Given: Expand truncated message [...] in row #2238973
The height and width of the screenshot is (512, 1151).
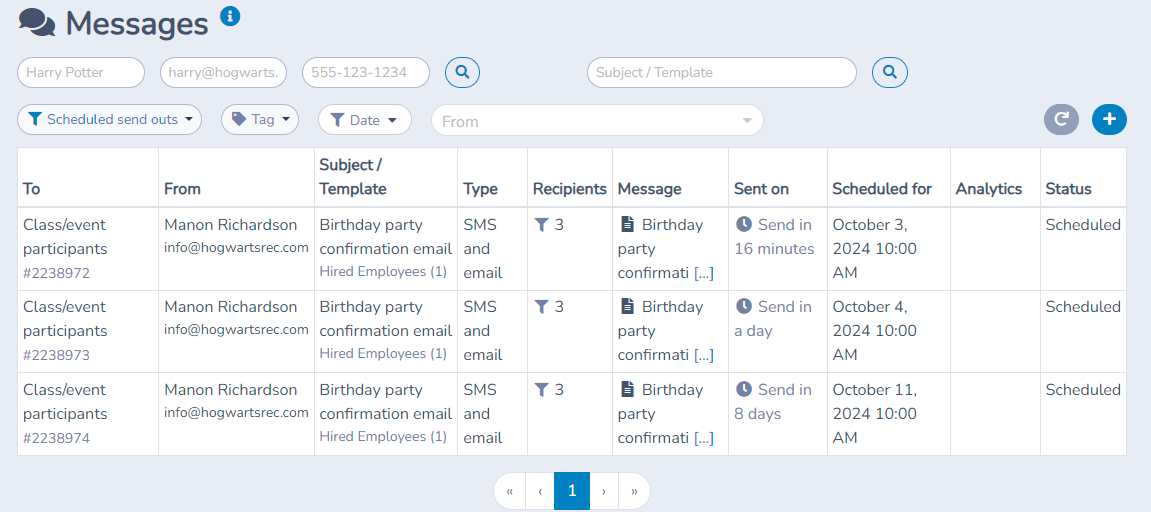Looking at the screenshot, I should tap(703, 356).
